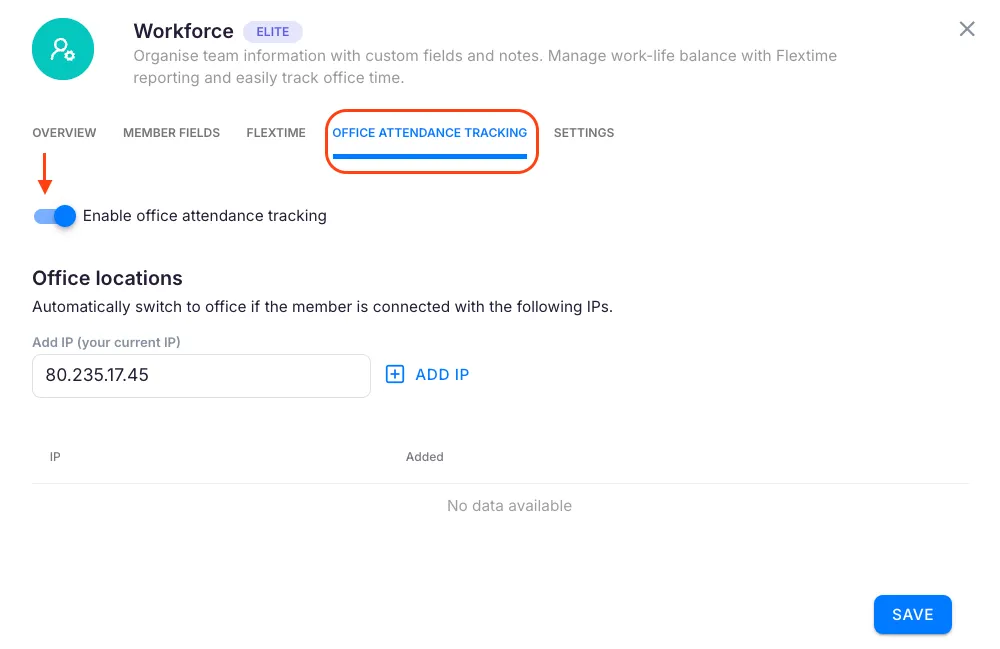The image size is (1000, 649).
Task: Click the Workforce title text
Action: coord(183,32)
